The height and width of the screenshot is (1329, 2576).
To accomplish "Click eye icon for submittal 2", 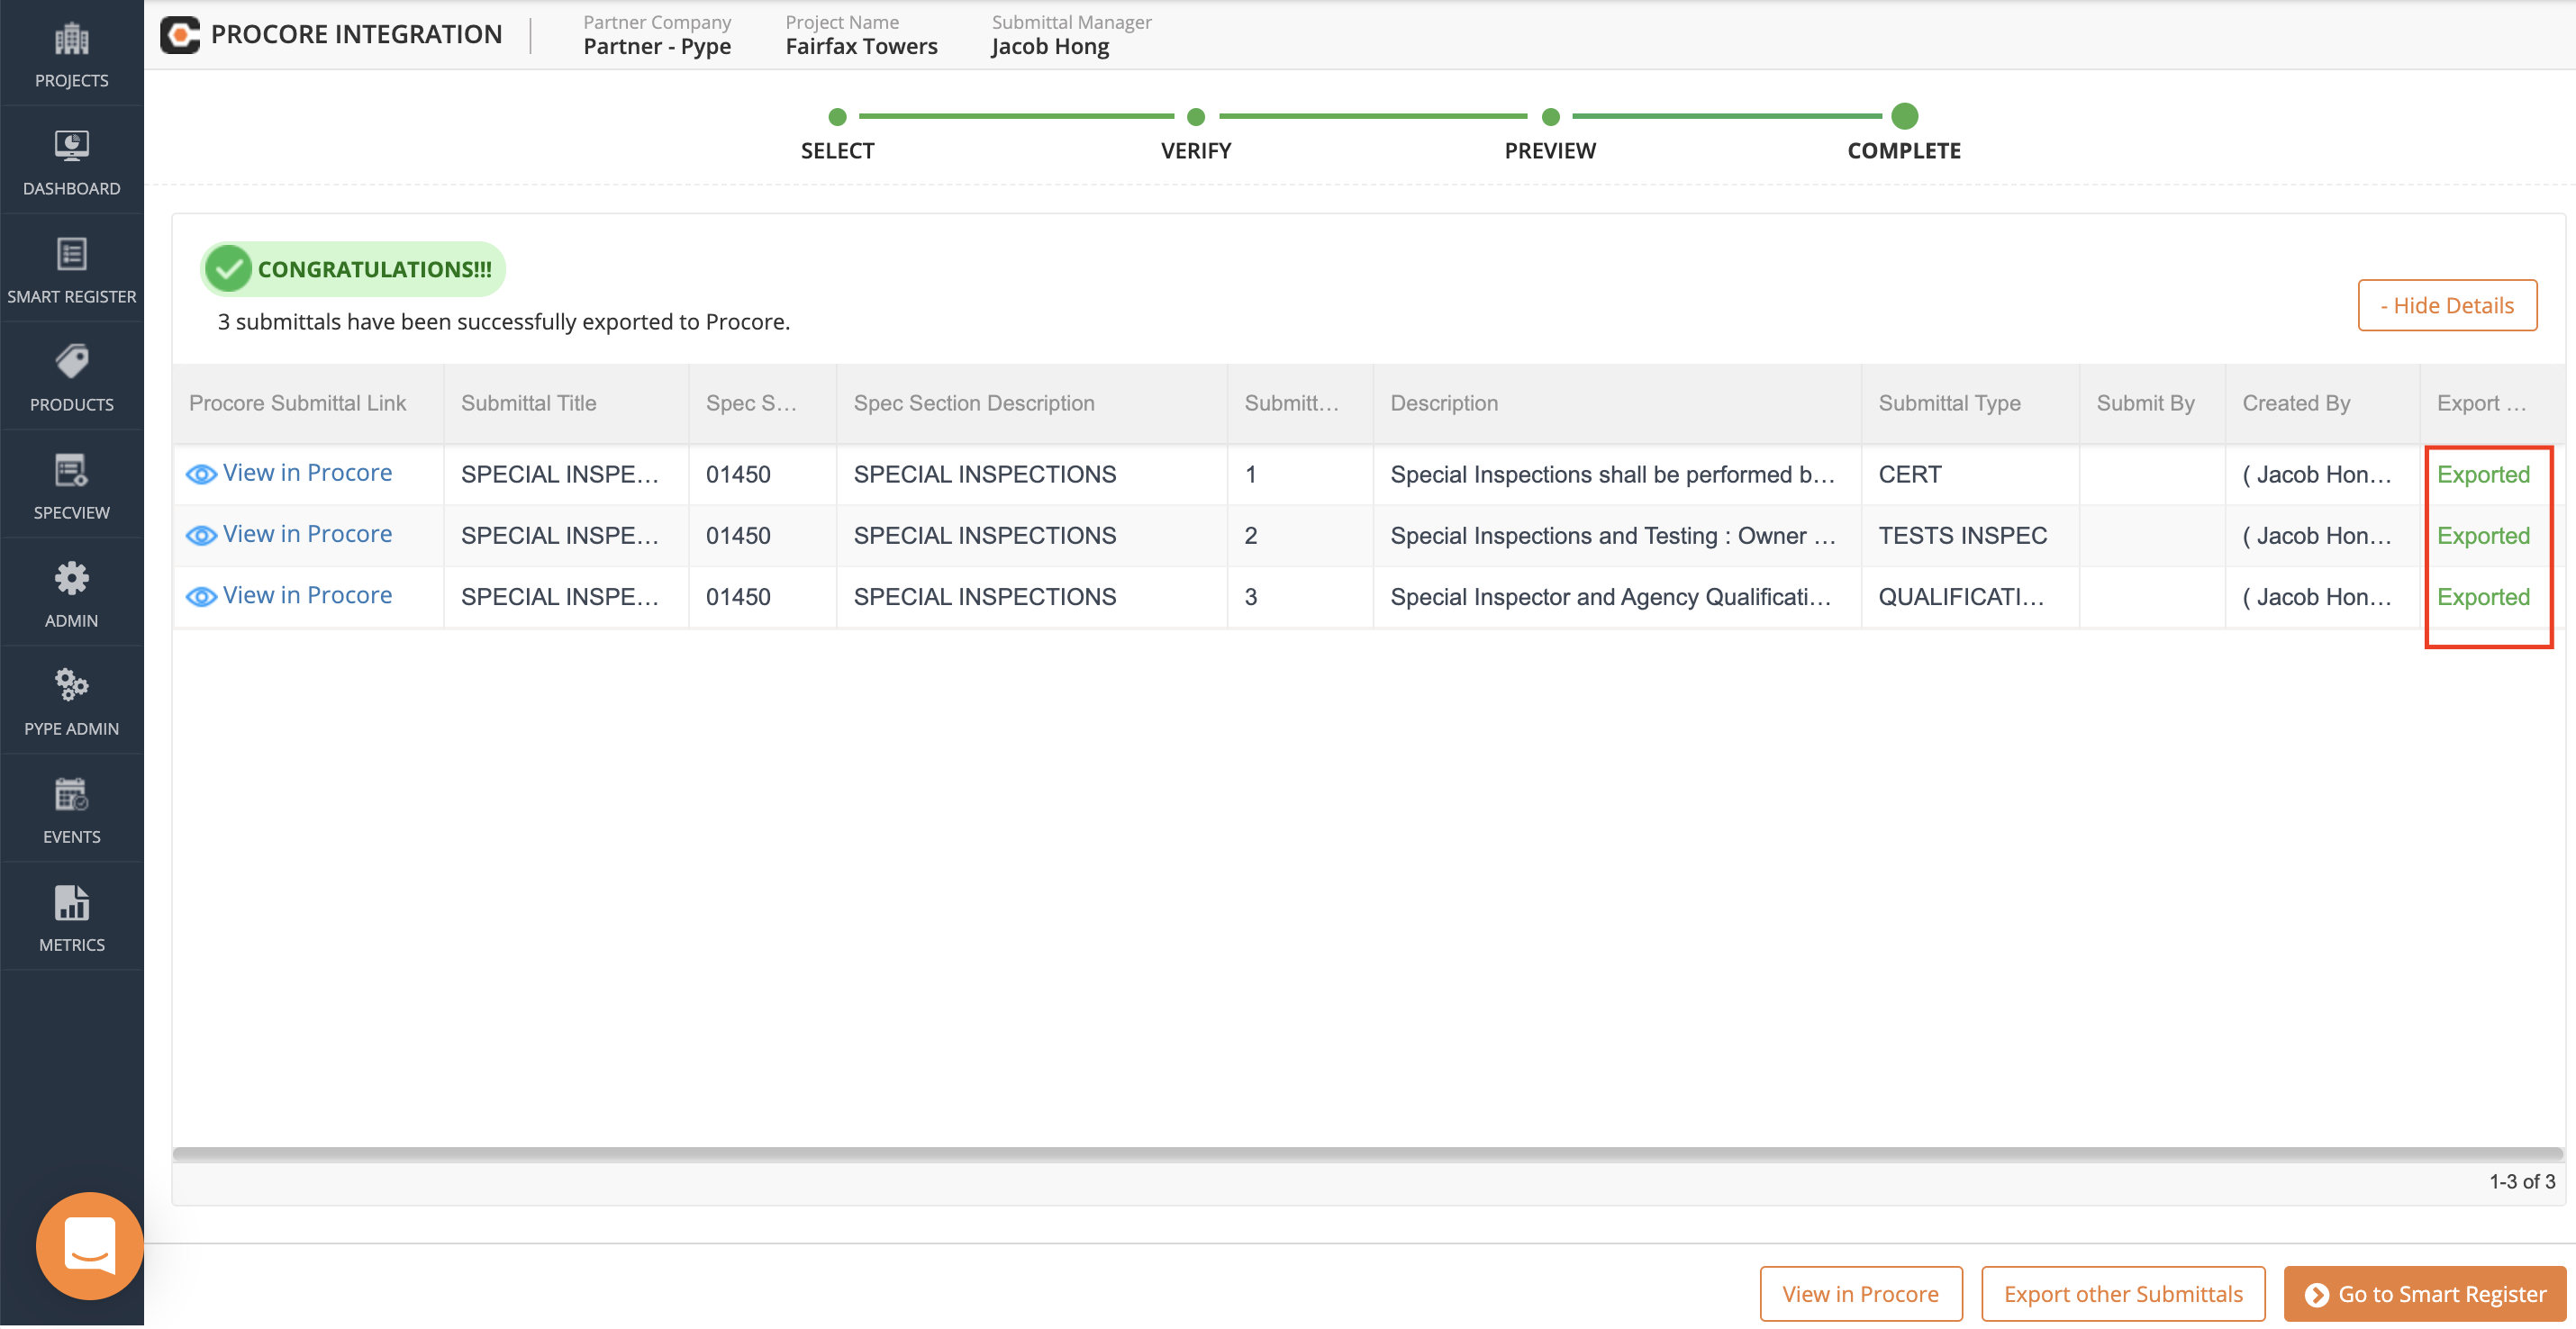I will [x=201, y=536].
